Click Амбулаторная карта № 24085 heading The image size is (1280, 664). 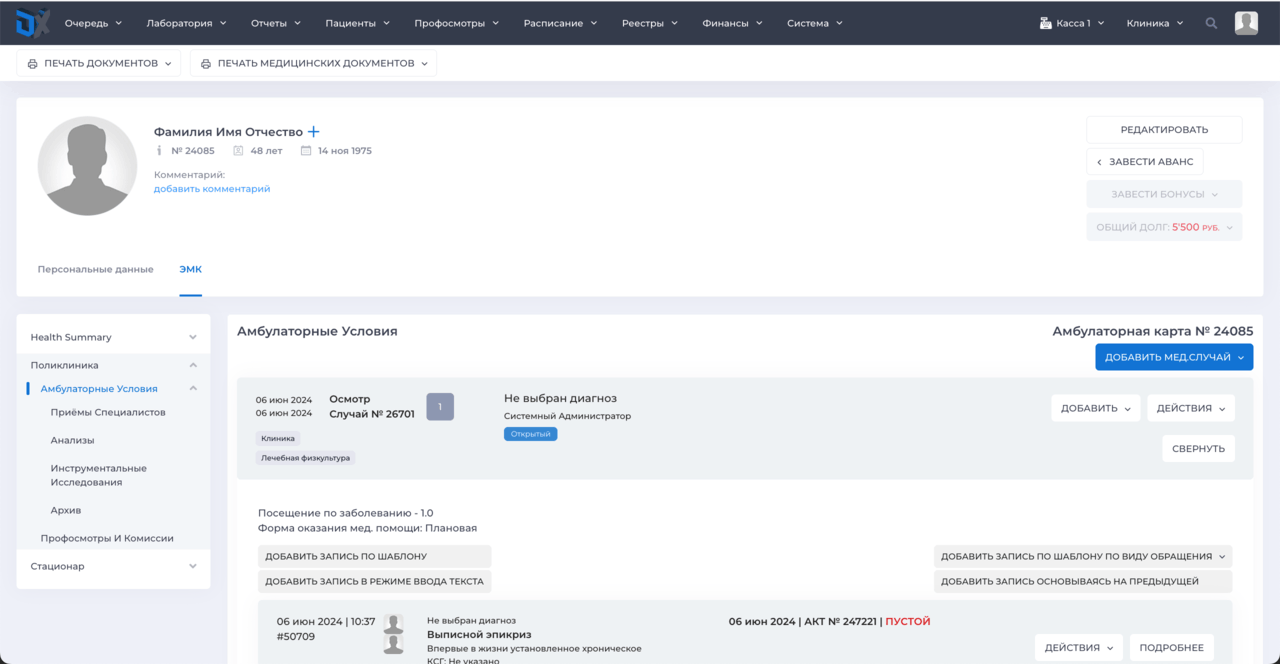[x=1152, y=331]
